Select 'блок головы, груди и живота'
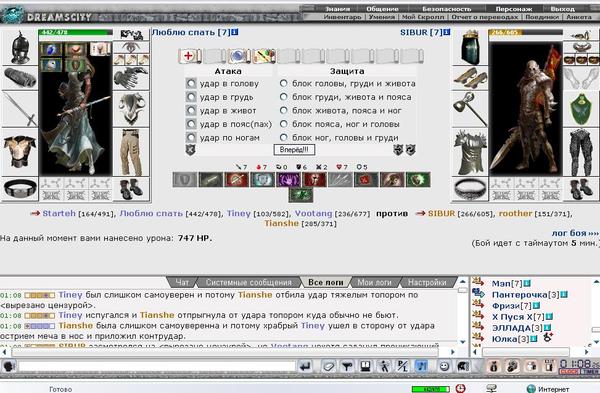Screen dimensions: 600x393 coord(284,83)
